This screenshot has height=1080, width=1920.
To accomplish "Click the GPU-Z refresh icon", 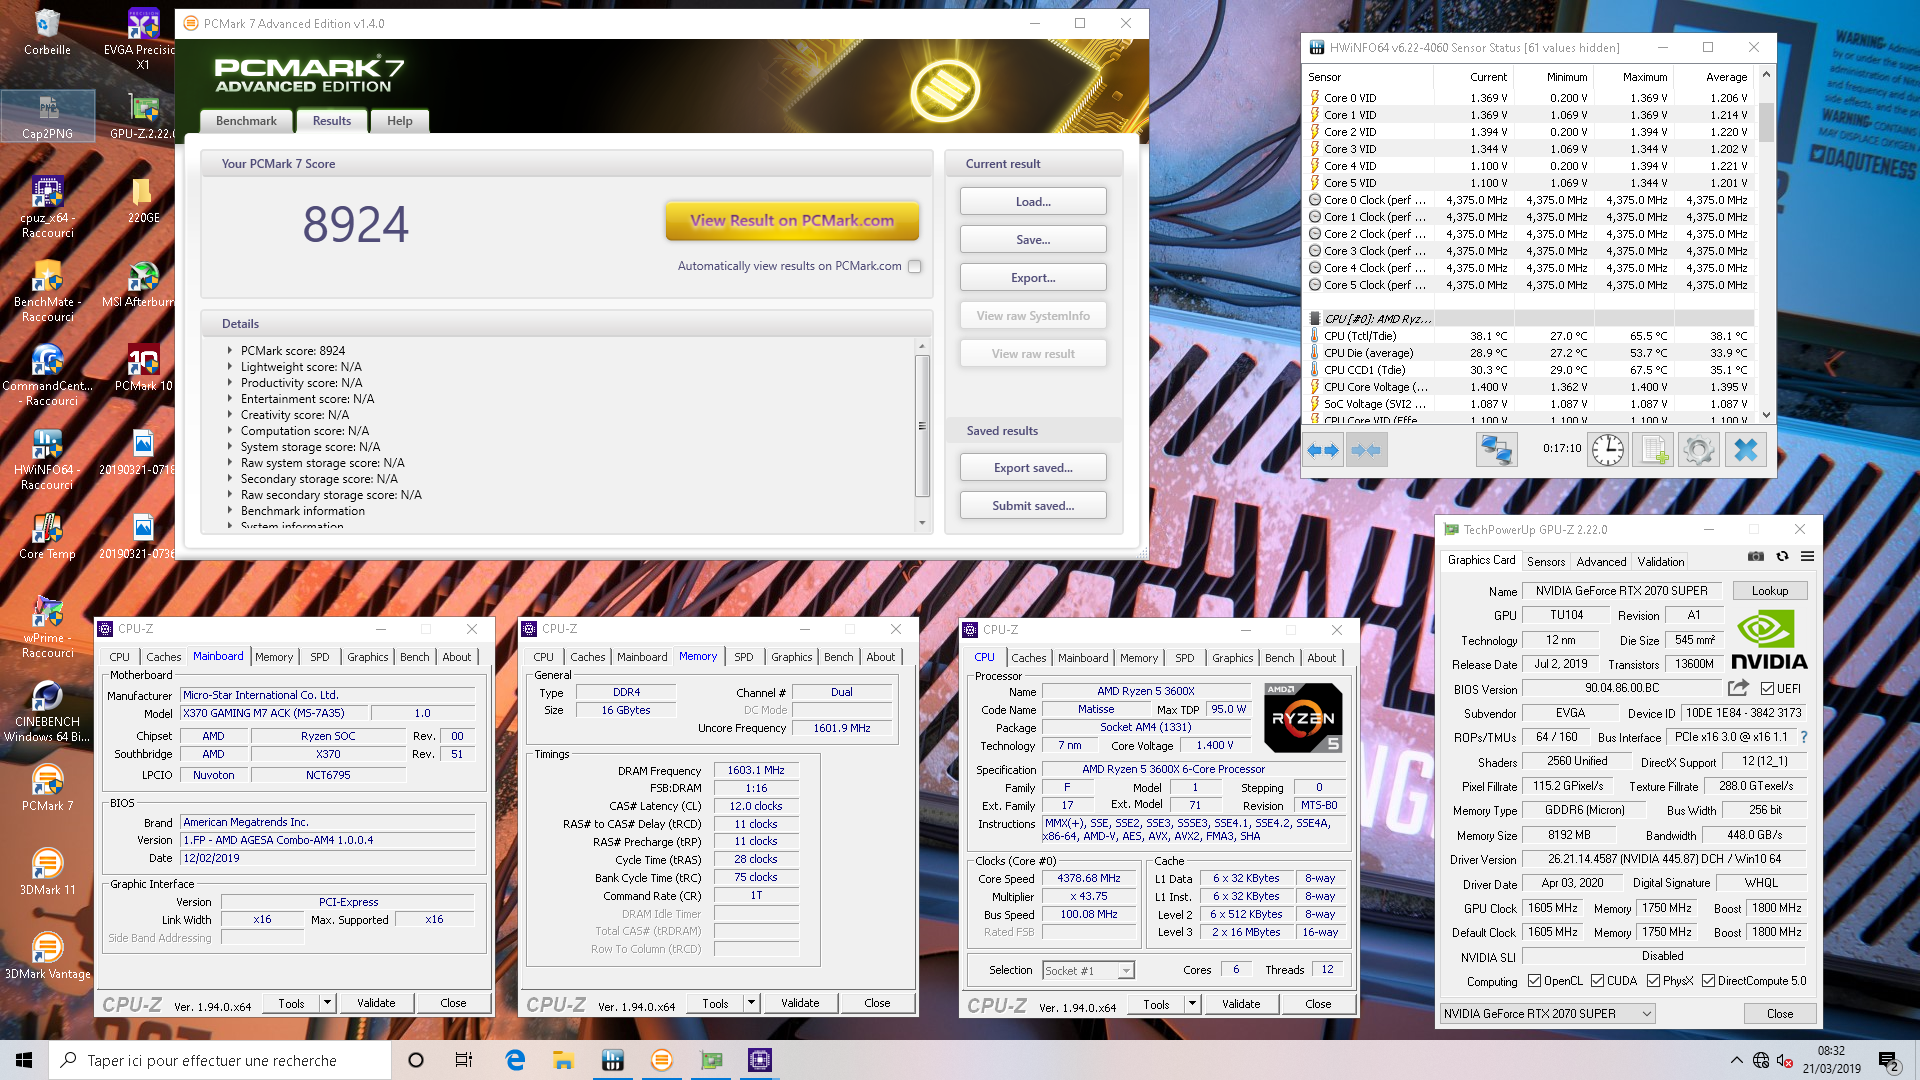I will click(1782, 556).
